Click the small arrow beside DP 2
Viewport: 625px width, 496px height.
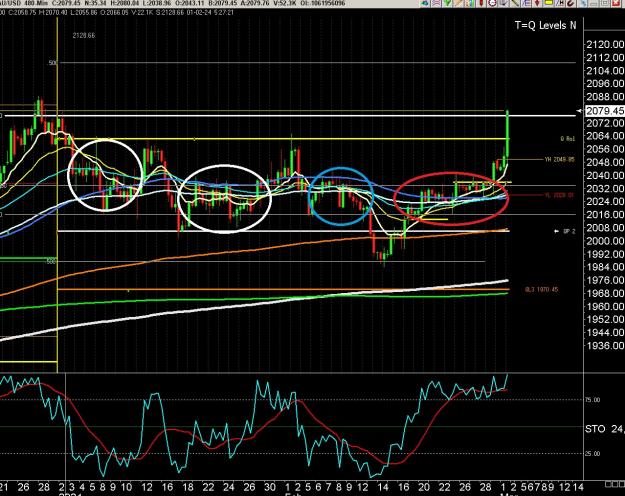click(x=557, y=231)
